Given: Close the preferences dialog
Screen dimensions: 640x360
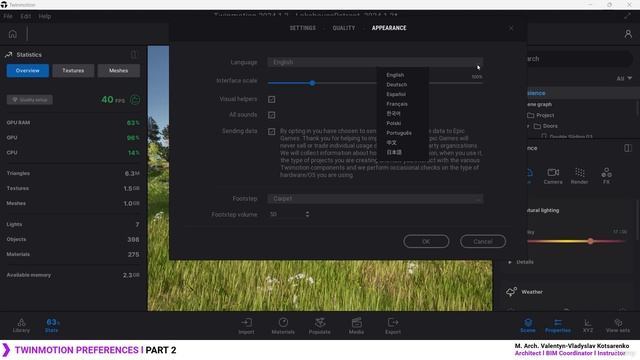Looking at the screenshot, I should coord(511,28).
